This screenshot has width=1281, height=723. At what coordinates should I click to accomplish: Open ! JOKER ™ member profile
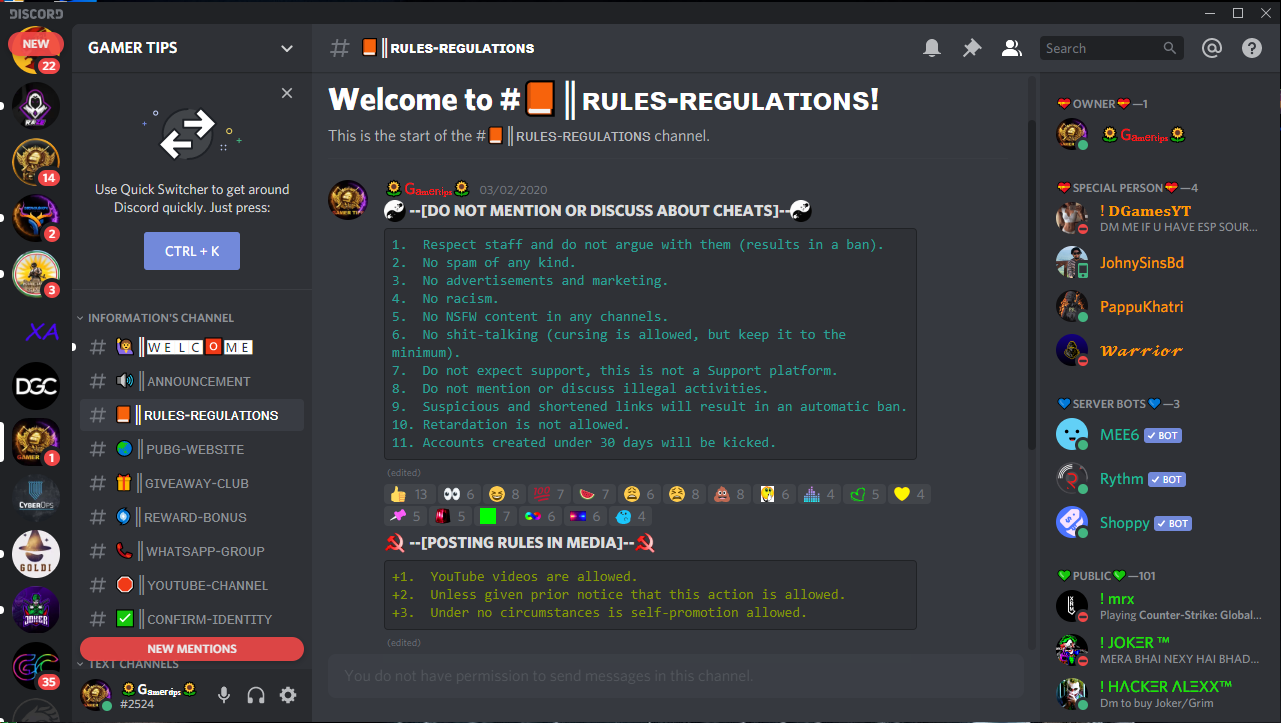click(1160, 650)
